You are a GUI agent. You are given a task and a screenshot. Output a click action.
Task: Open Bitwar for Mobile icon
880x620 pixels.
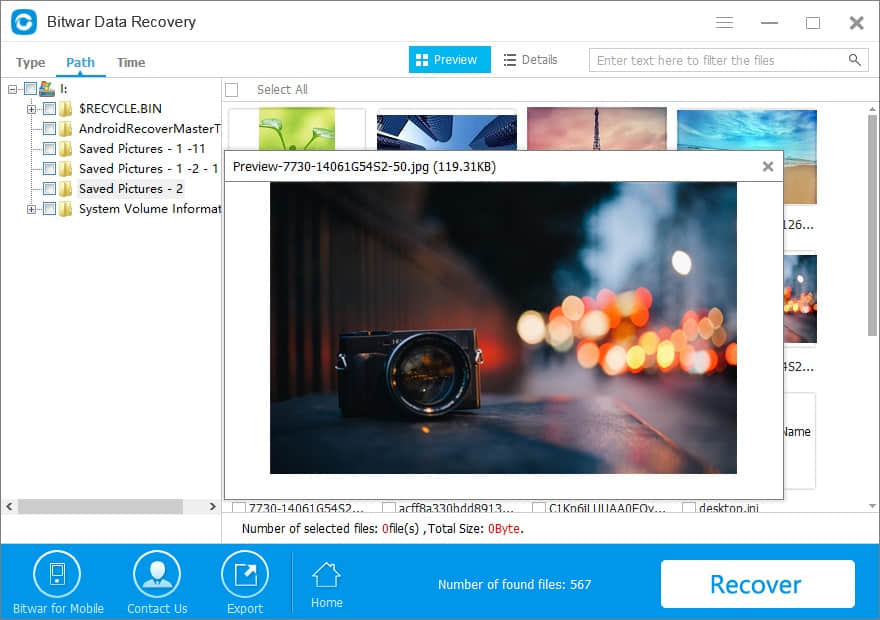(57, 575)
